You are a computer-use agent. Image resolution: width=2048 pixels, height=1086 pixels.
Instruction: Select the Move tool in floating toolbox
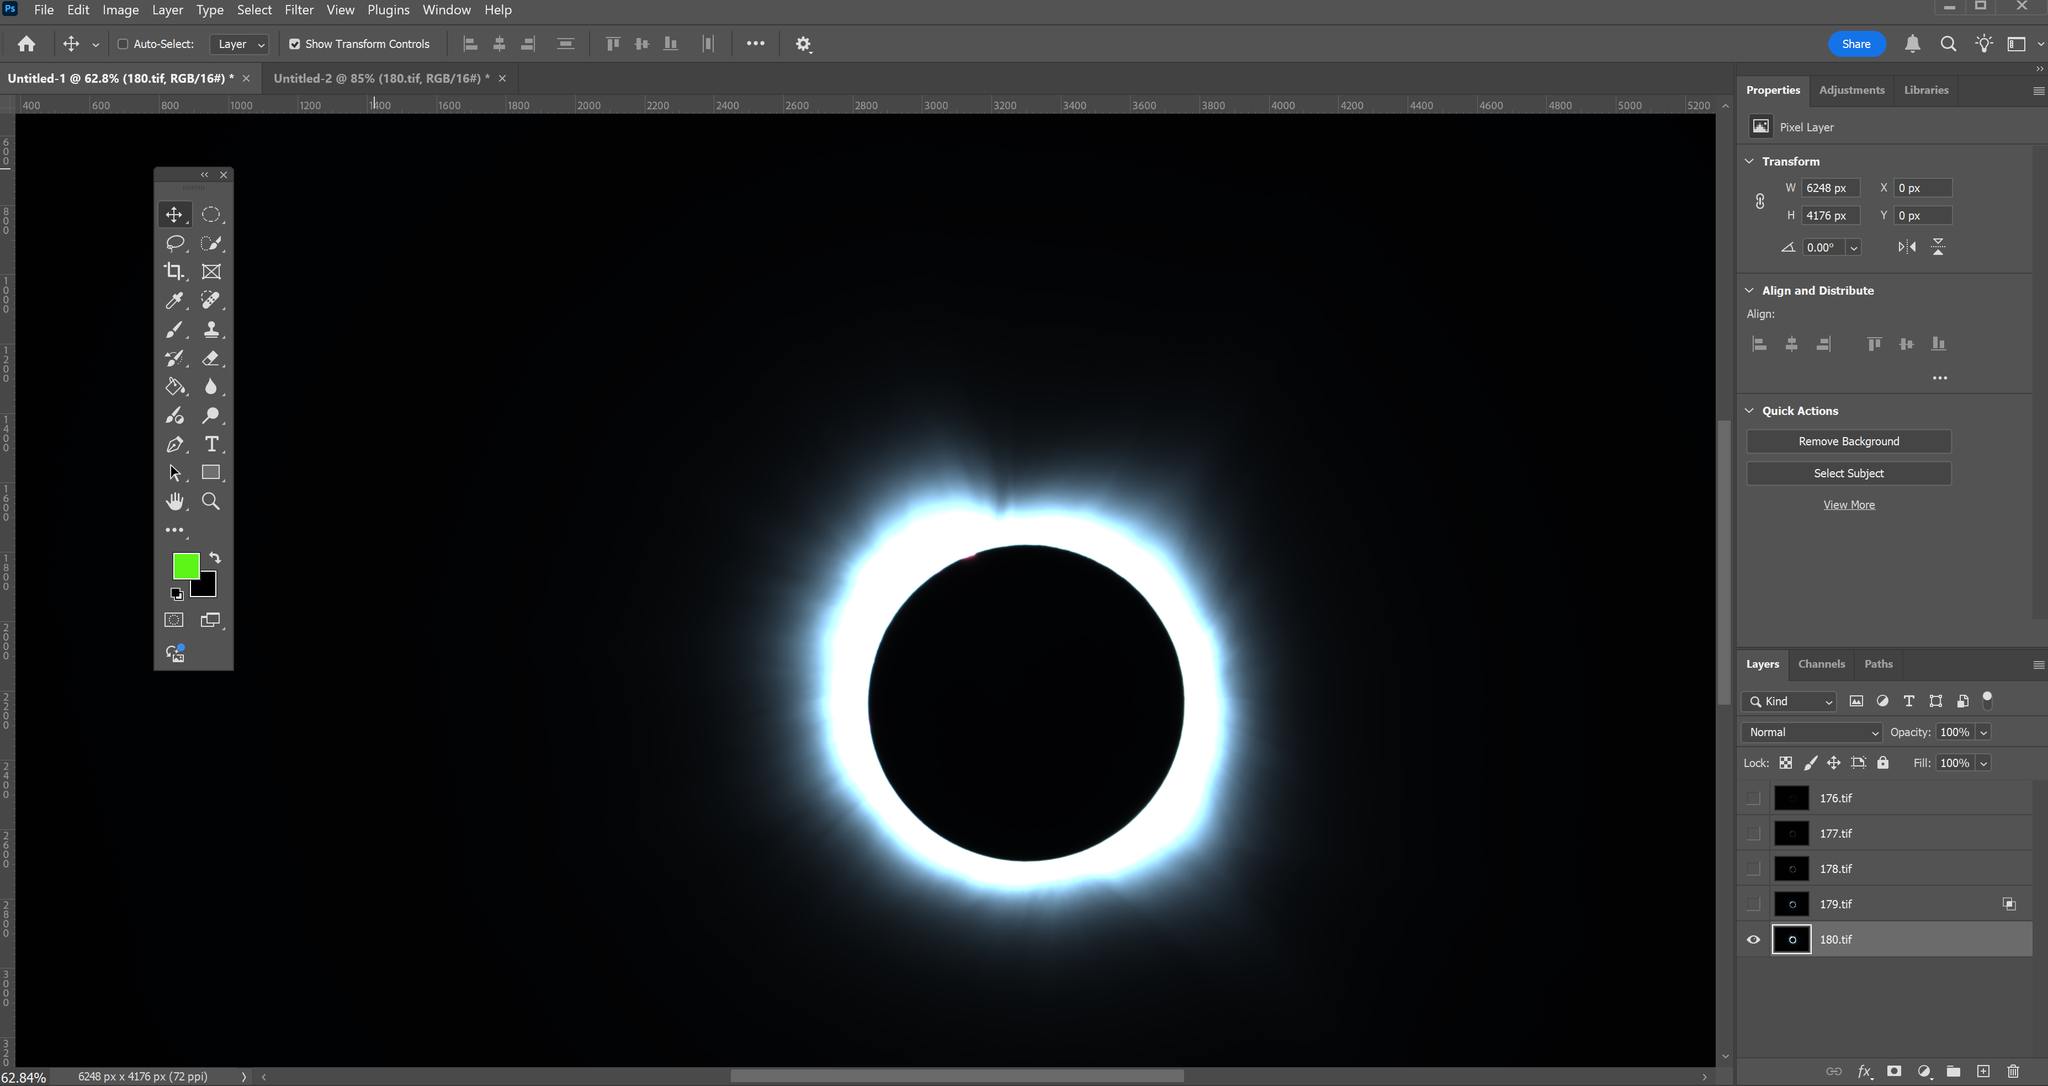pos(174,215)
